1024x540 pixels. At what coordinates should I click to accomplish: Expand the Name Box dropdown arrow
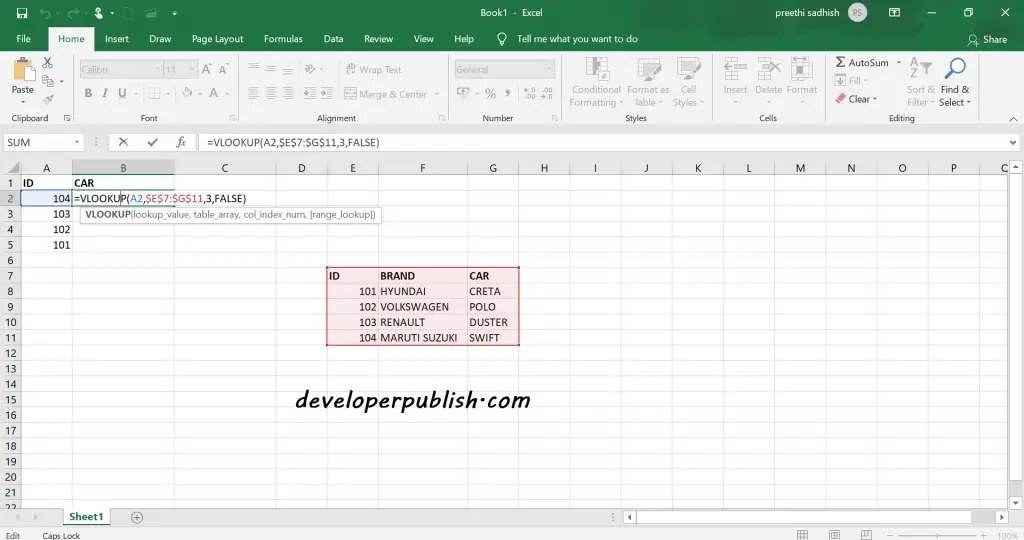[x=77, y=142]
